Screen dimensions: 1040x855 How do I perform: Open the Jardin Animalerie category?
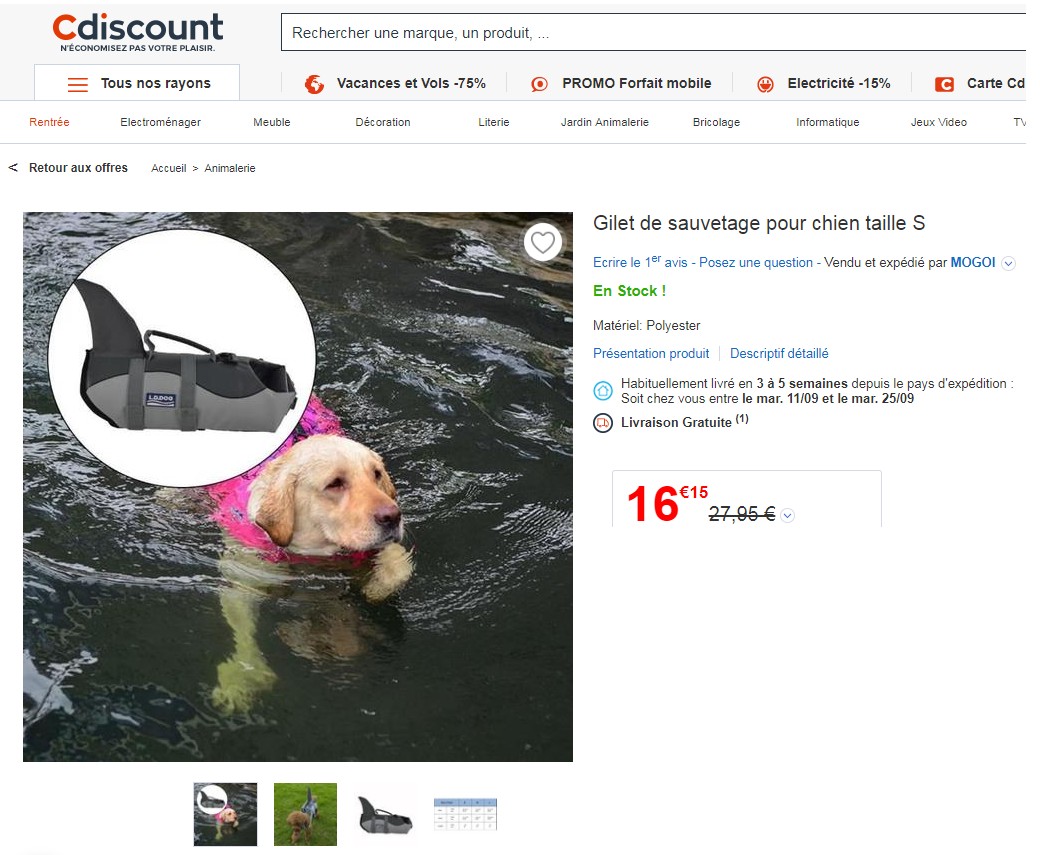click(x=605, y=122)
